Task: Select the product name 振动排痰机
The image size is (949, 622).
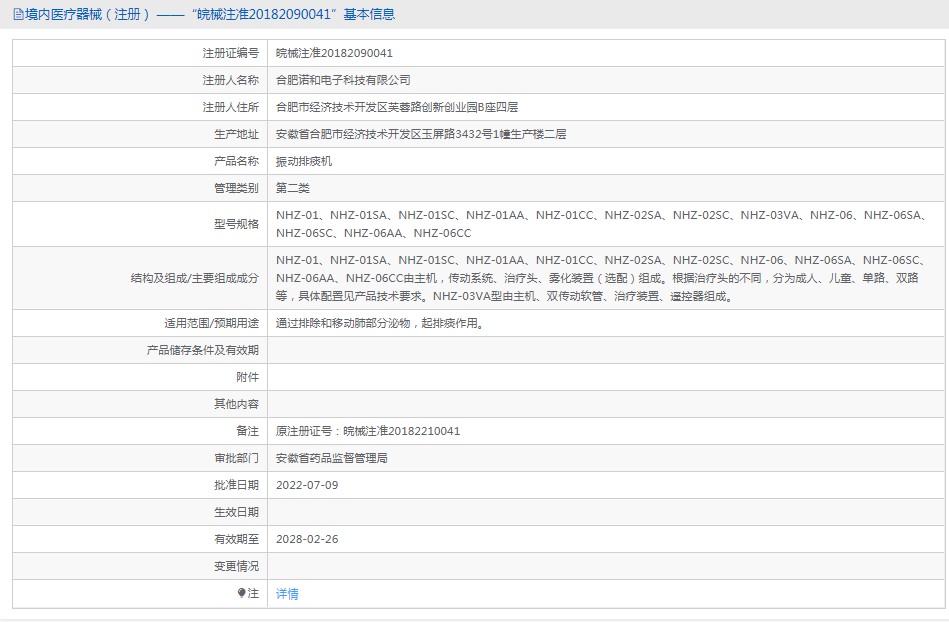Action: [304, 161]
